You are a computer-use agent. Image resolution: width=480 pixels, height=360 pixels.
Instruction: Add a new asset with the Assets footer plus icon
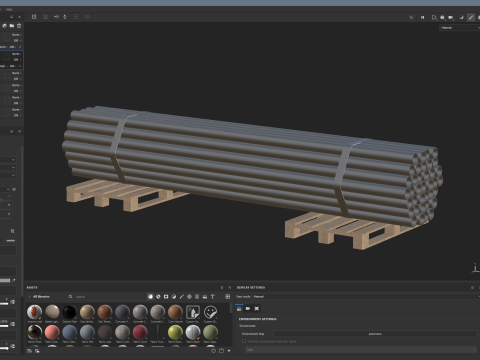click(x=229, y=351)
